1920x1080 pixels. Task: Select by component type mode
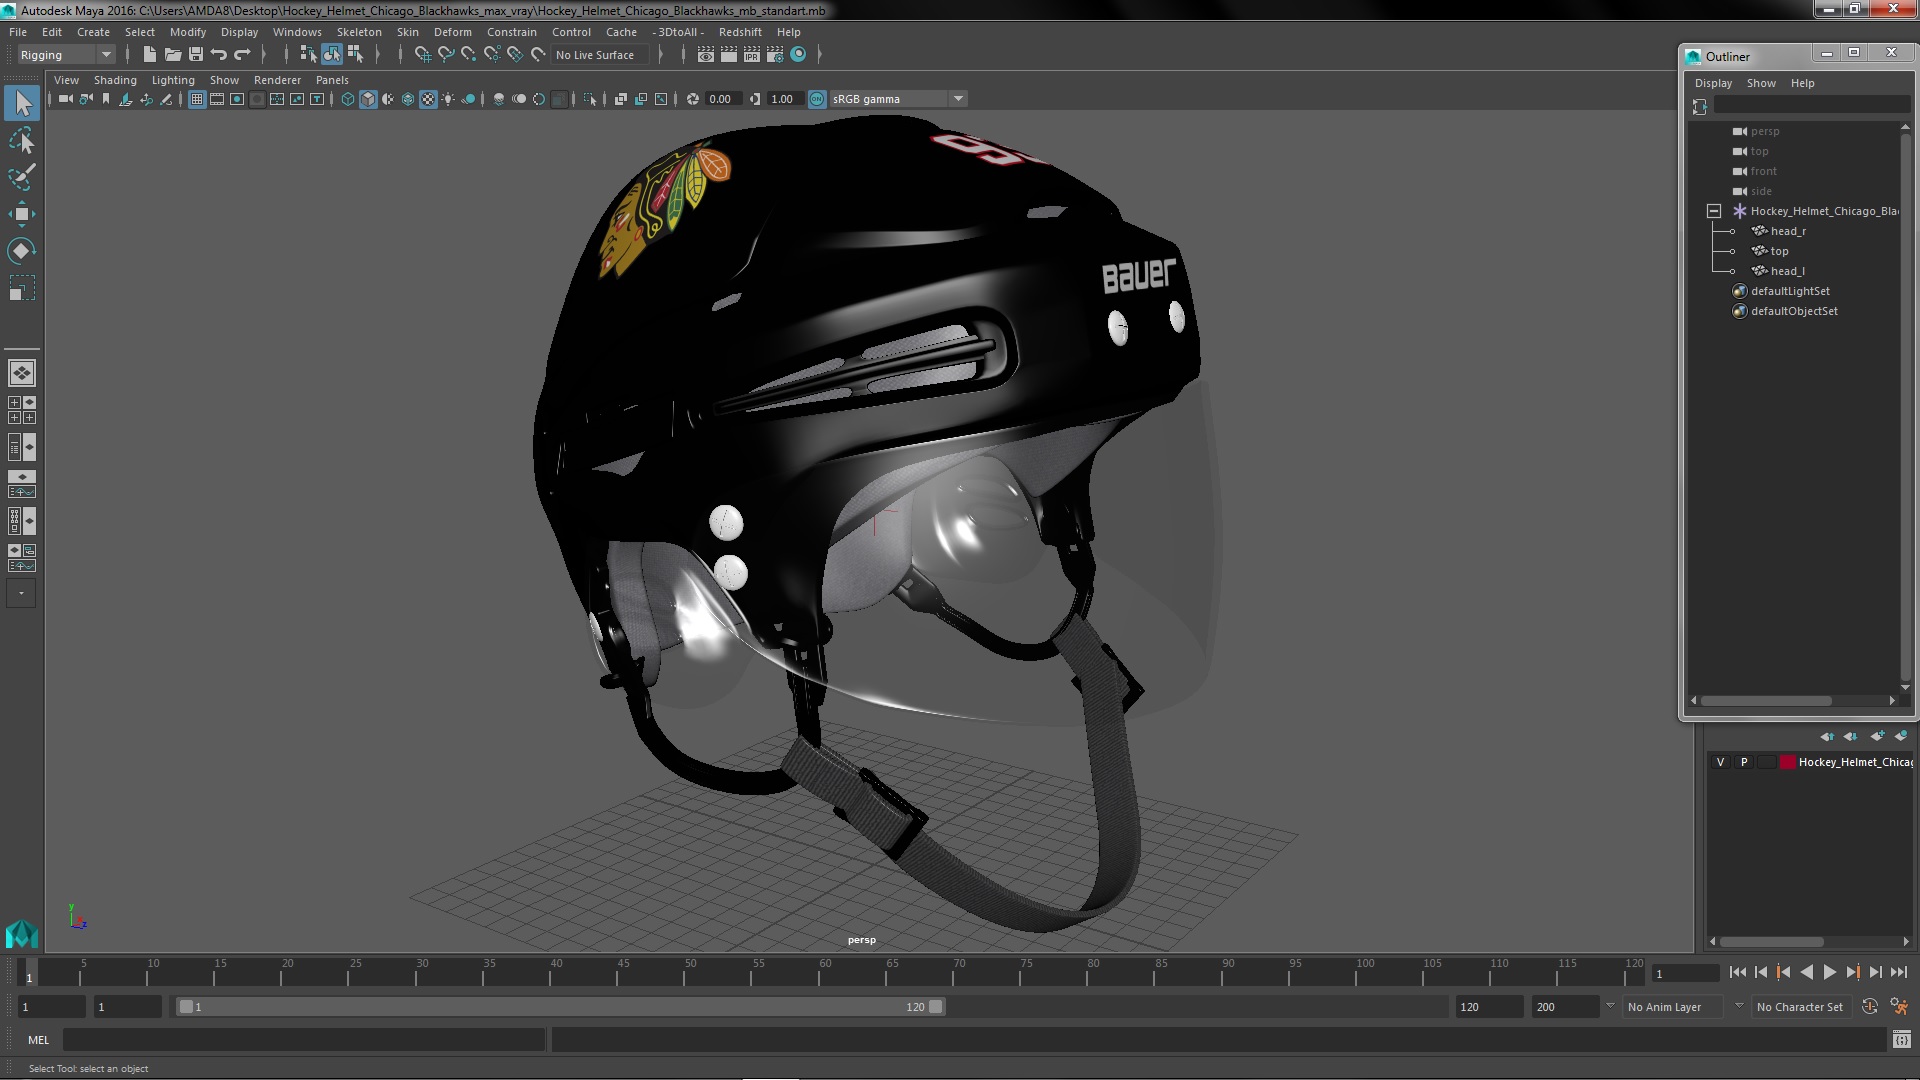(355, 55)
